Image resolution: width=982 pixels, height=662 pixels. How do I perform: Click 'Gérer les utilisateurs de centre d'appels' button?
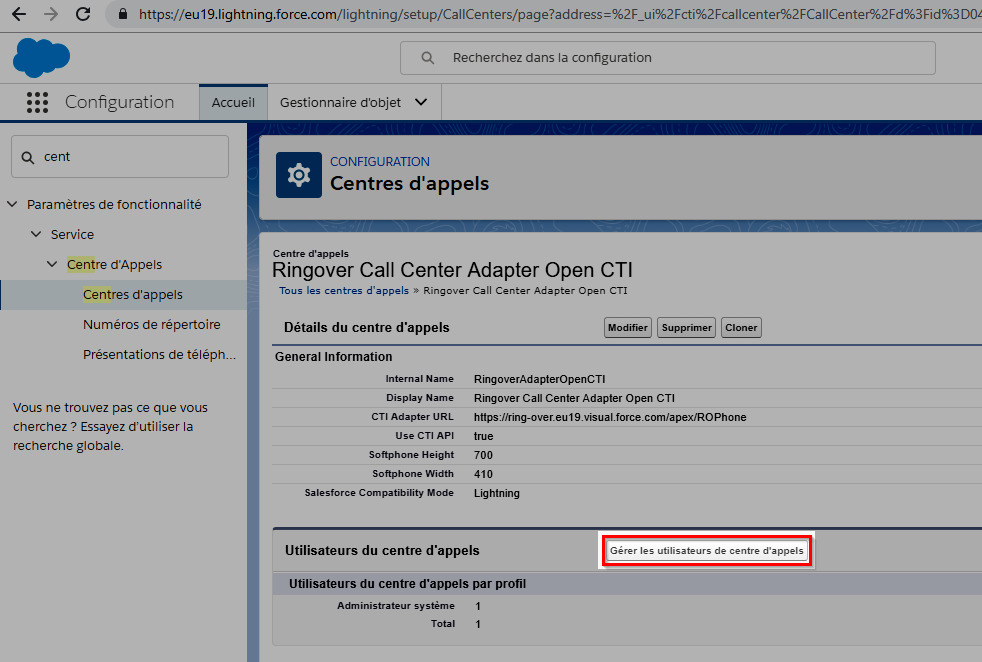706,551
